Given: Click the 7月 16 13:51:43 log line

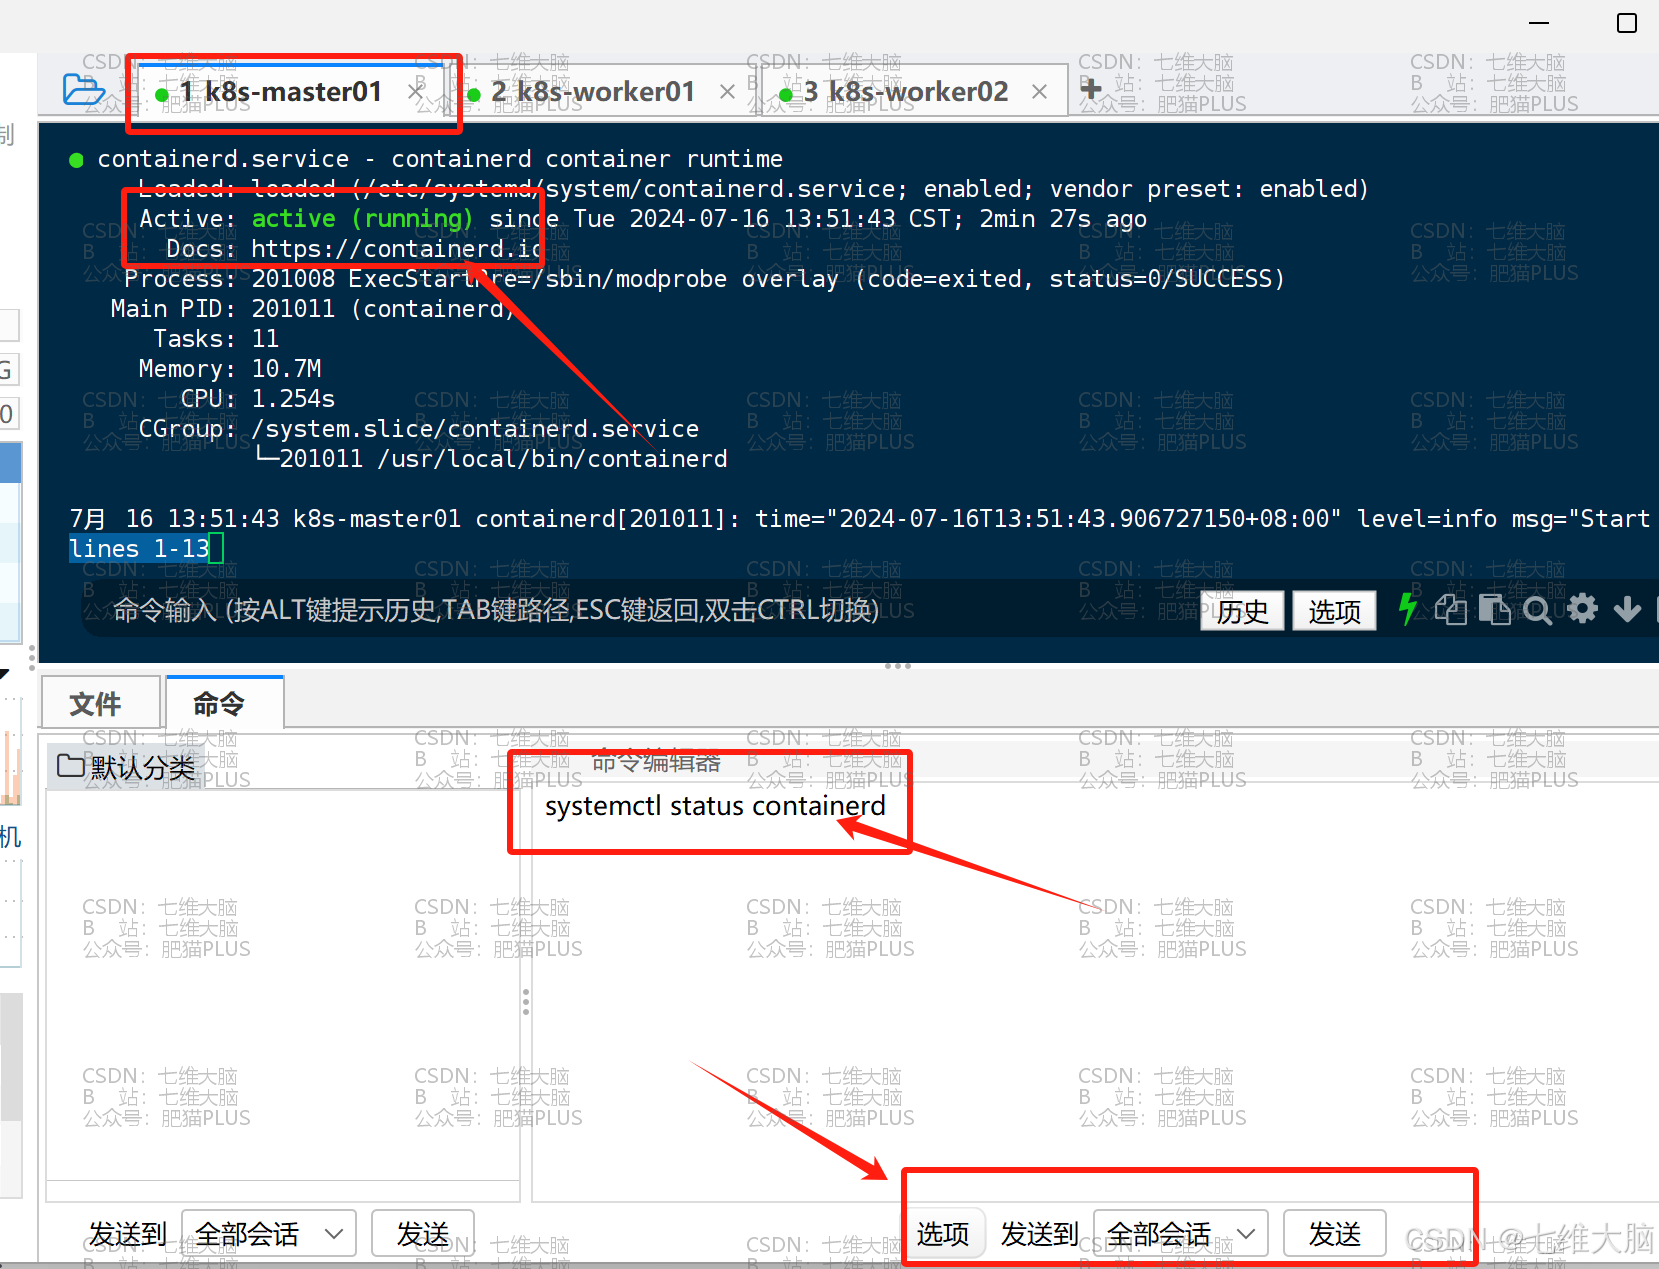Looking at the screenshot, I should click(860, 519).
